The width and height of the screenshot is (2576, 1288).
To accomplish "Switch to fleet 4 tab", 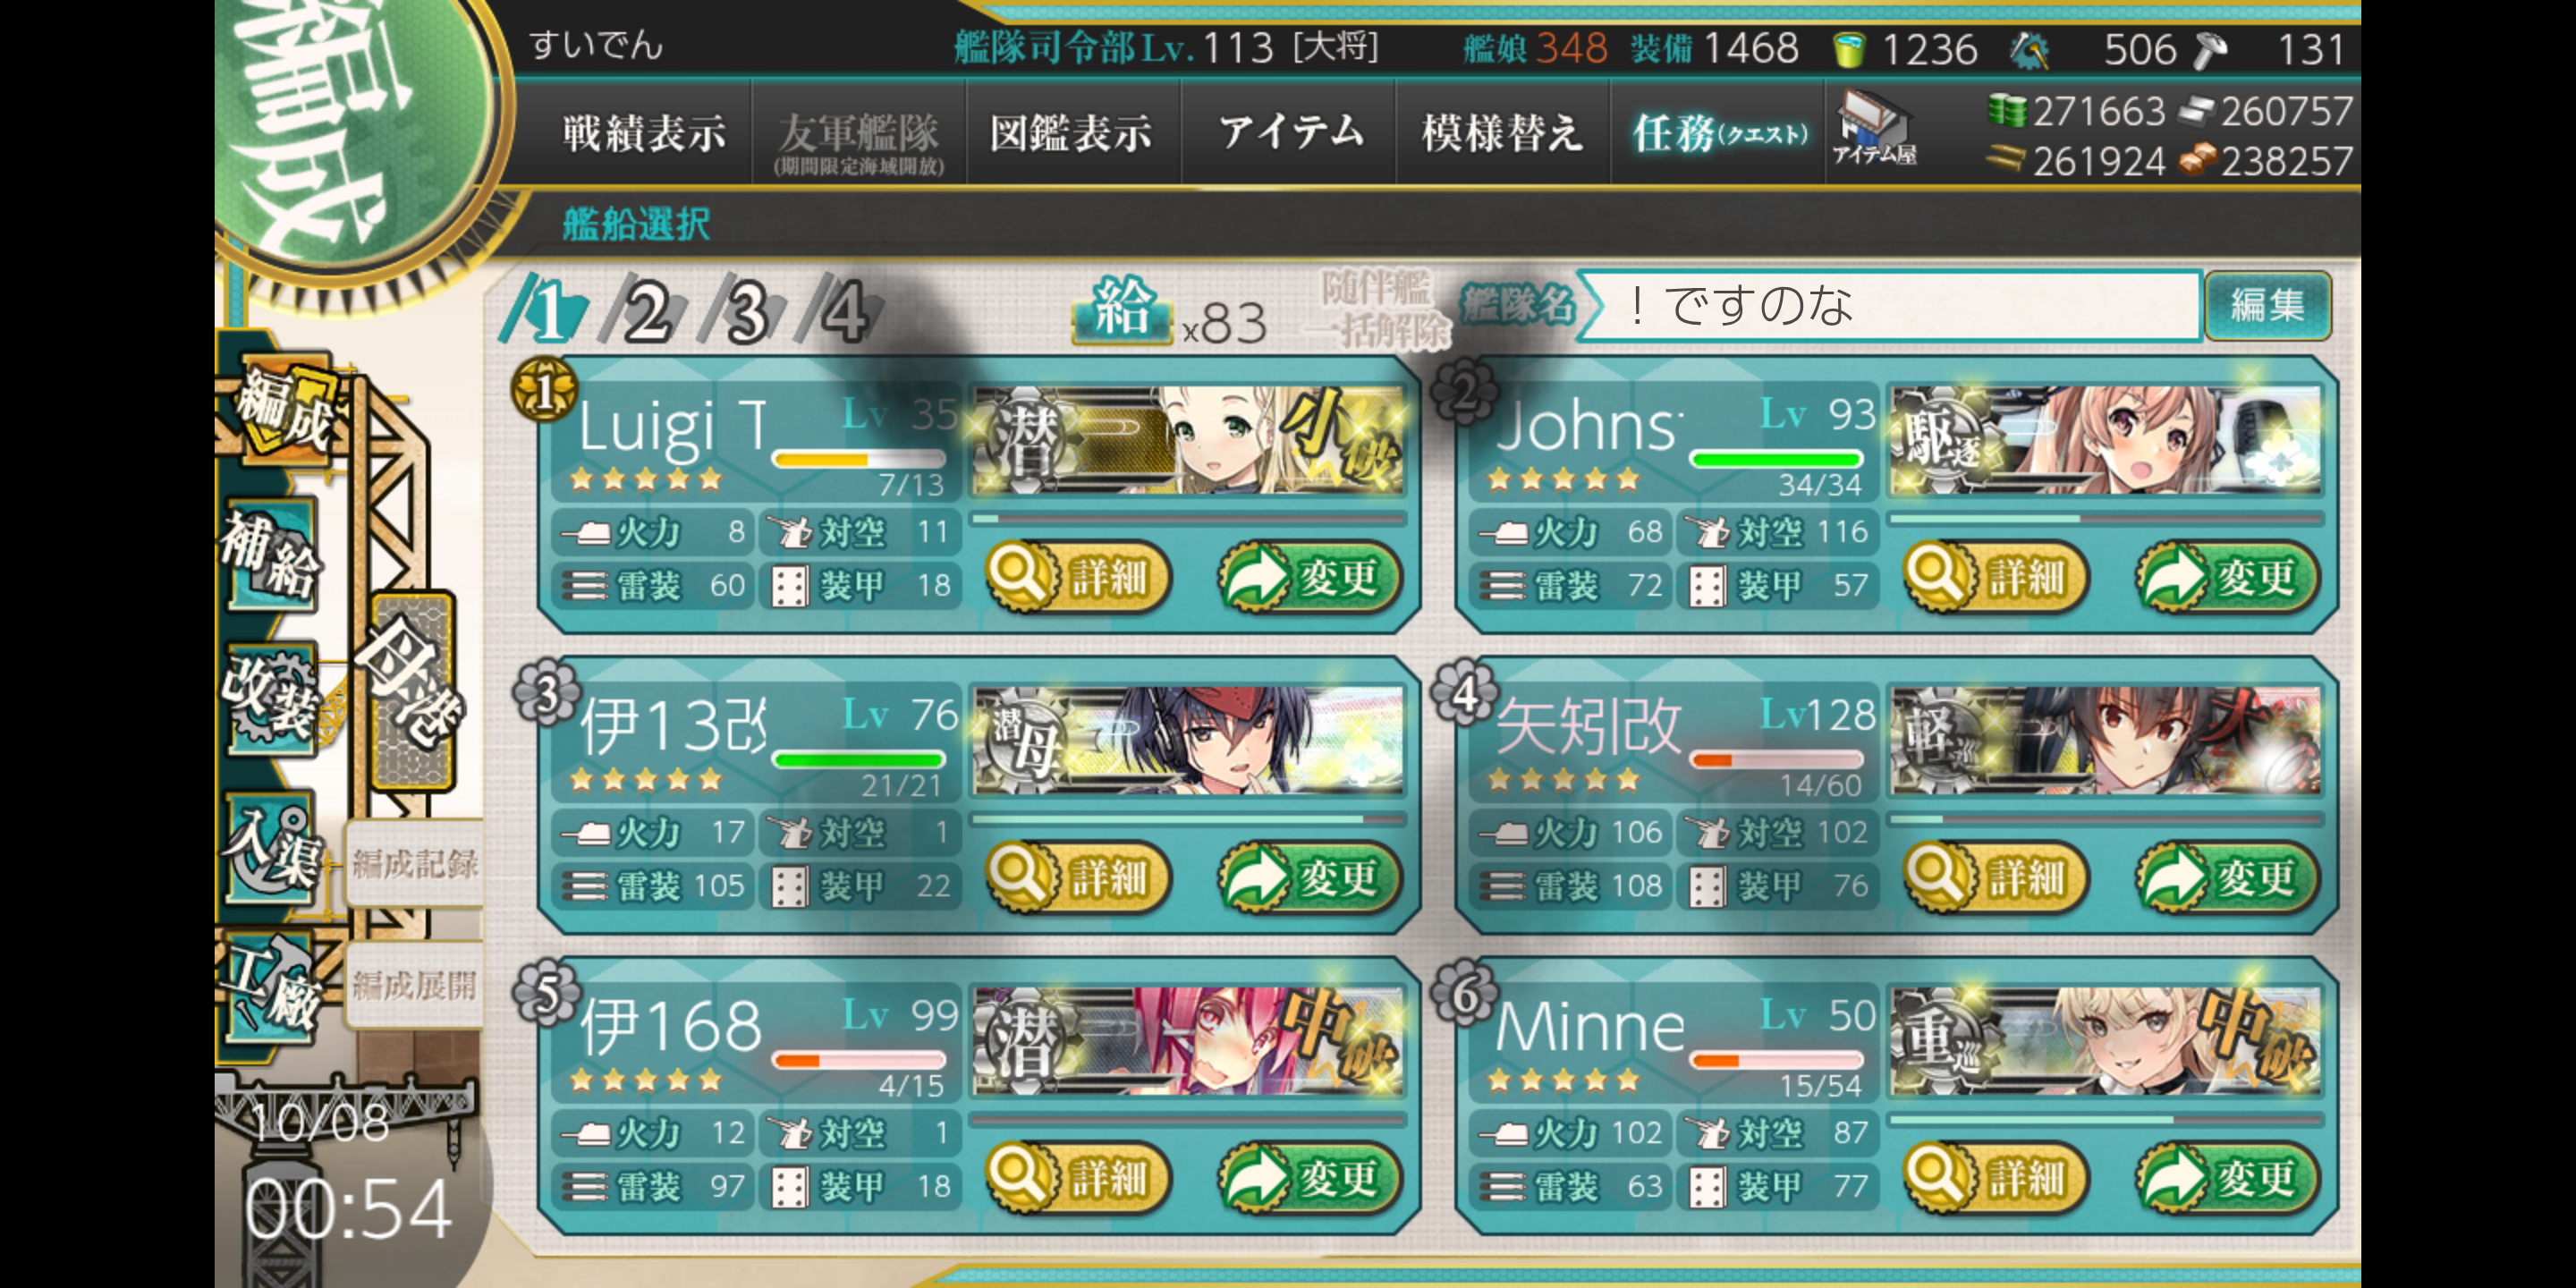I will [x=842, y=312].
